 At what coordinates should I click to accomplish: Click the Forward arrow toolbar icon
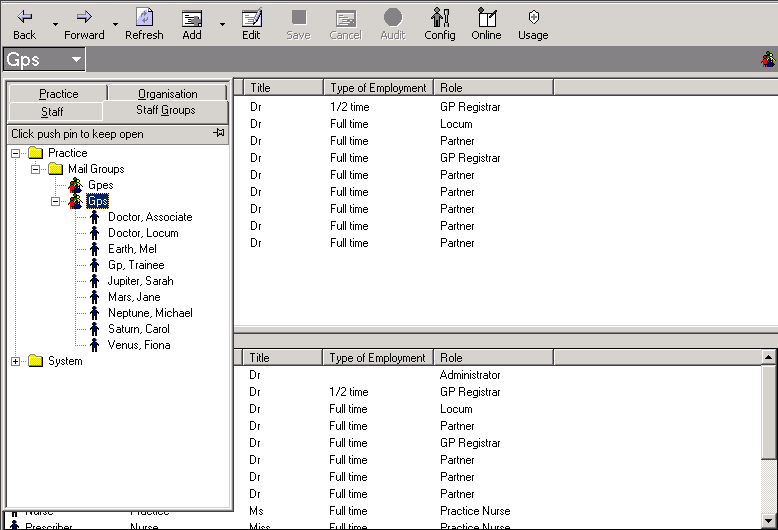pos(84,17)
